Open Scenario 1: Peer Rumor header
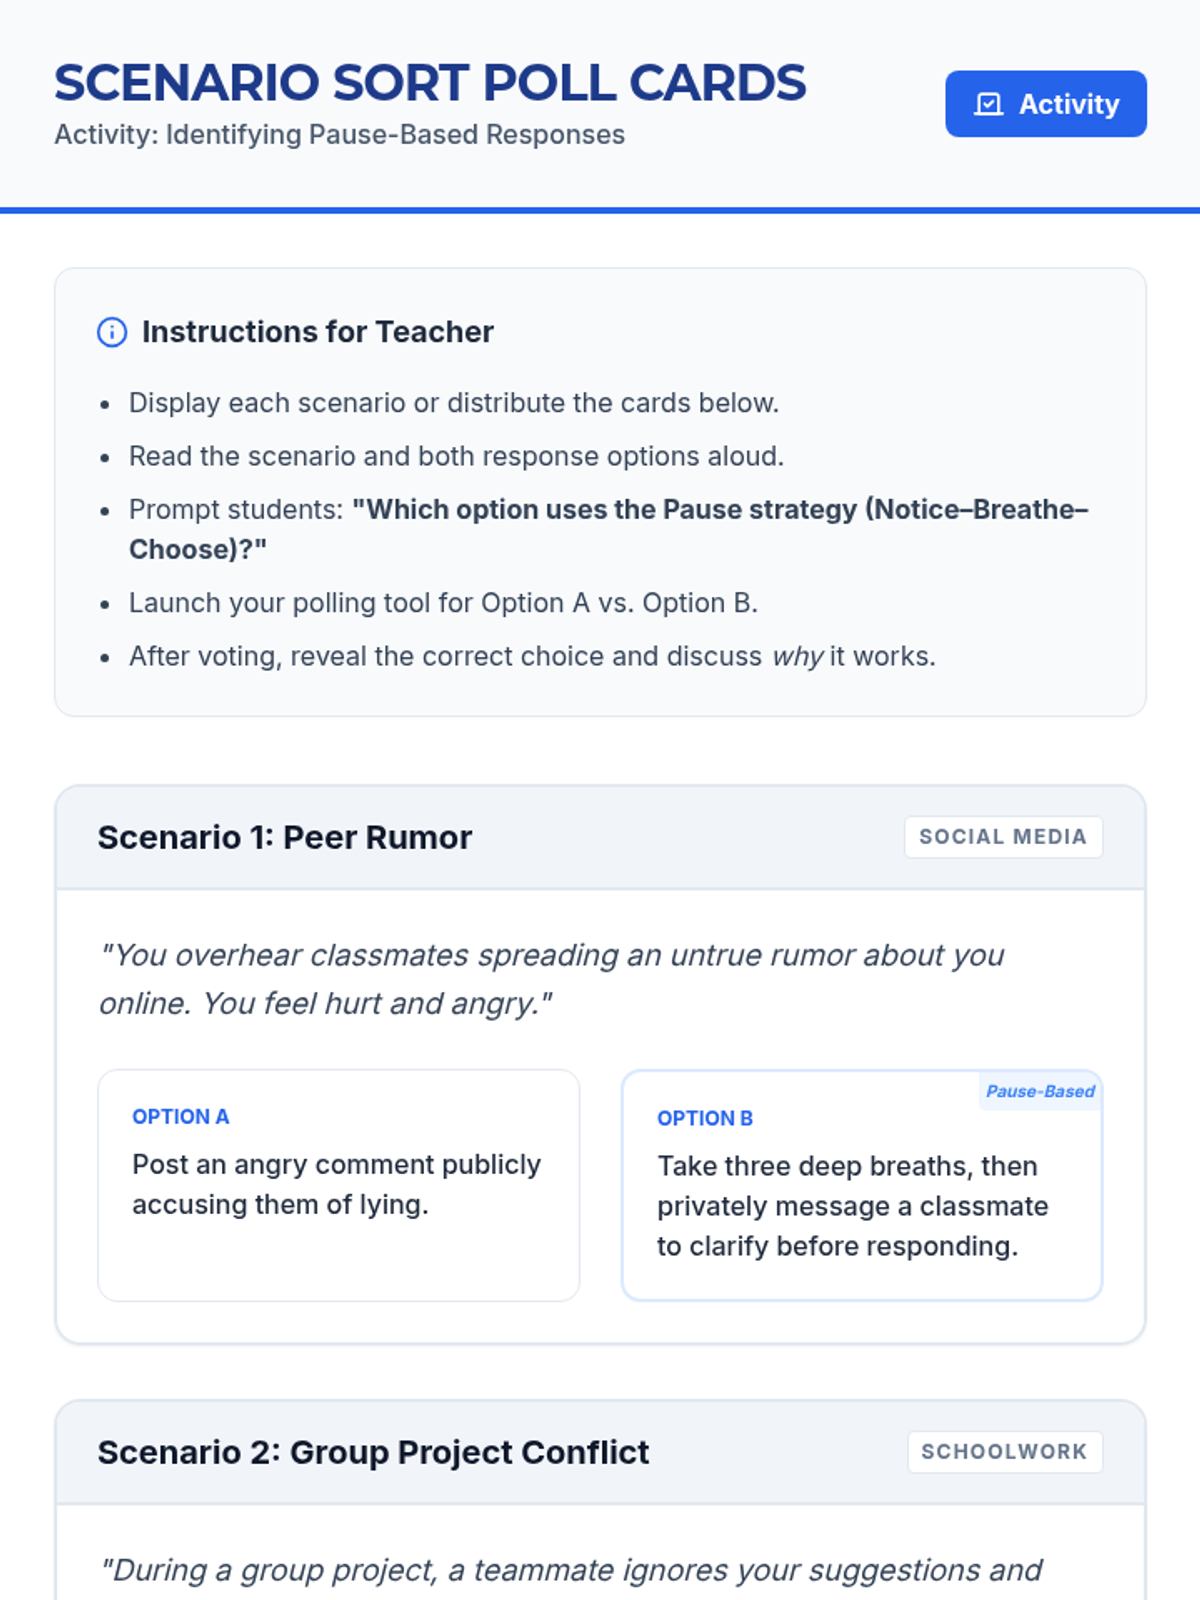 (600, 838)
